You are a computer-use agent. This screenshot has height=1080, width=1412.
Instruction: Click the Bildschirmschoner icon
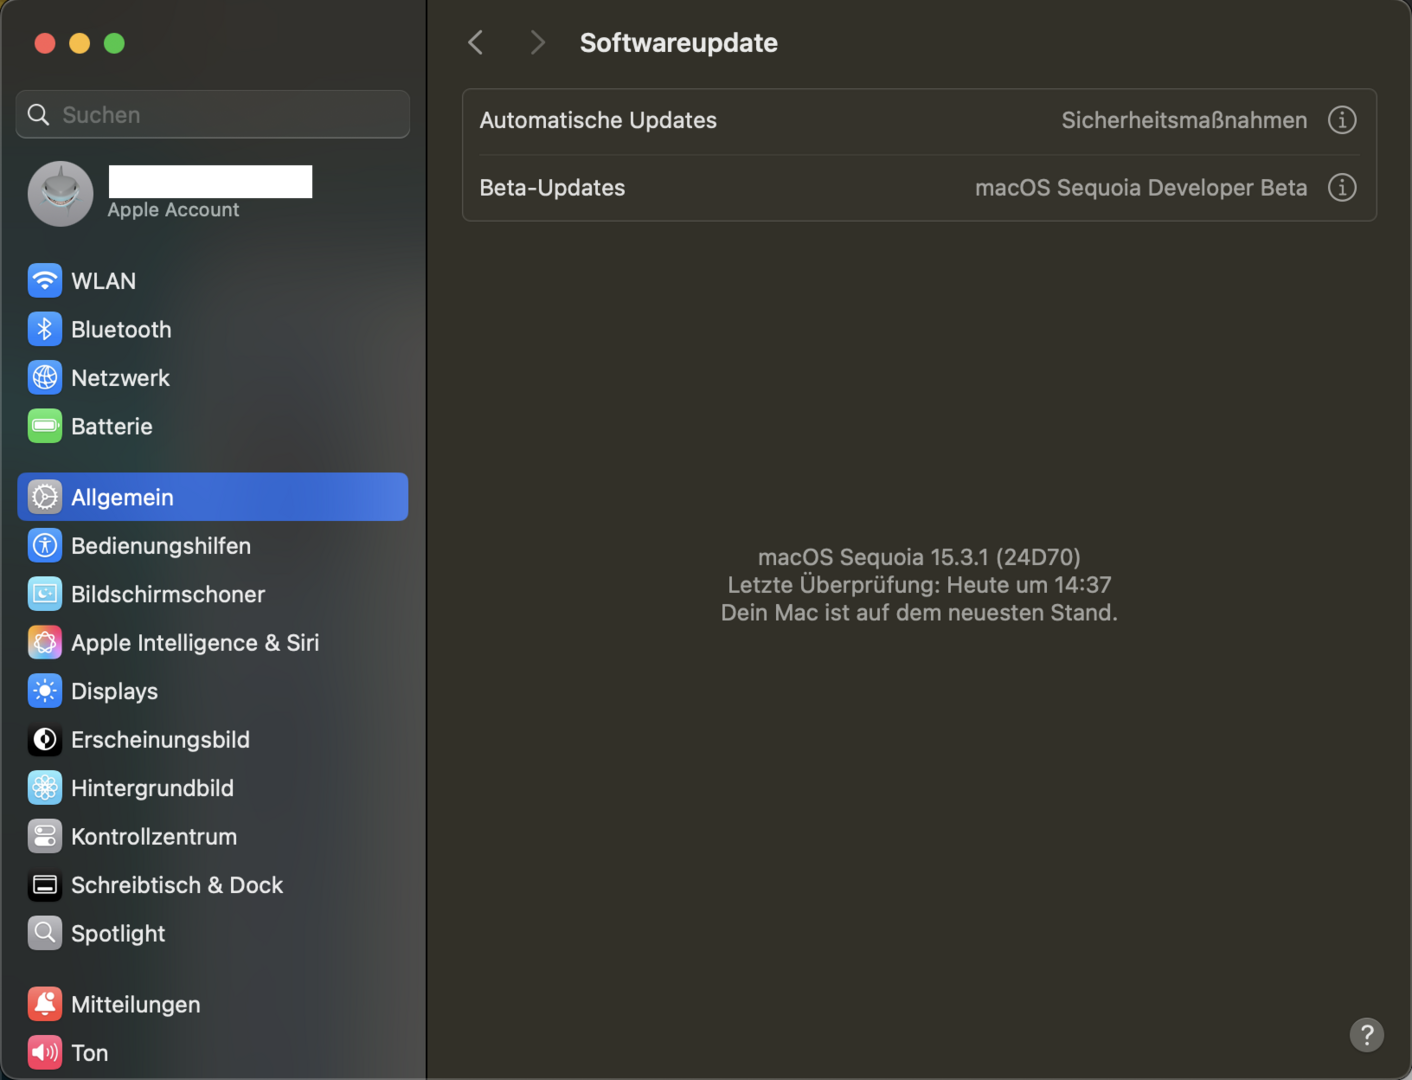click(45, 594)
